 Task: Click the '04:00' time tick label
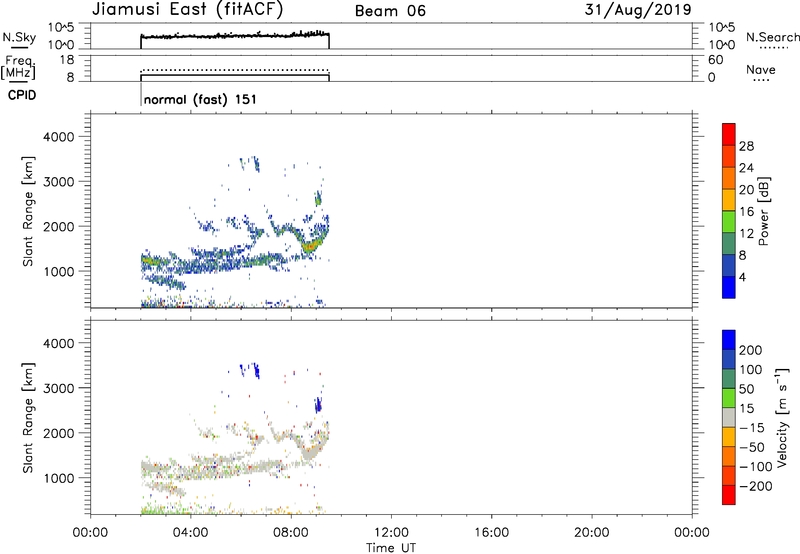click(x=190, y=533)
